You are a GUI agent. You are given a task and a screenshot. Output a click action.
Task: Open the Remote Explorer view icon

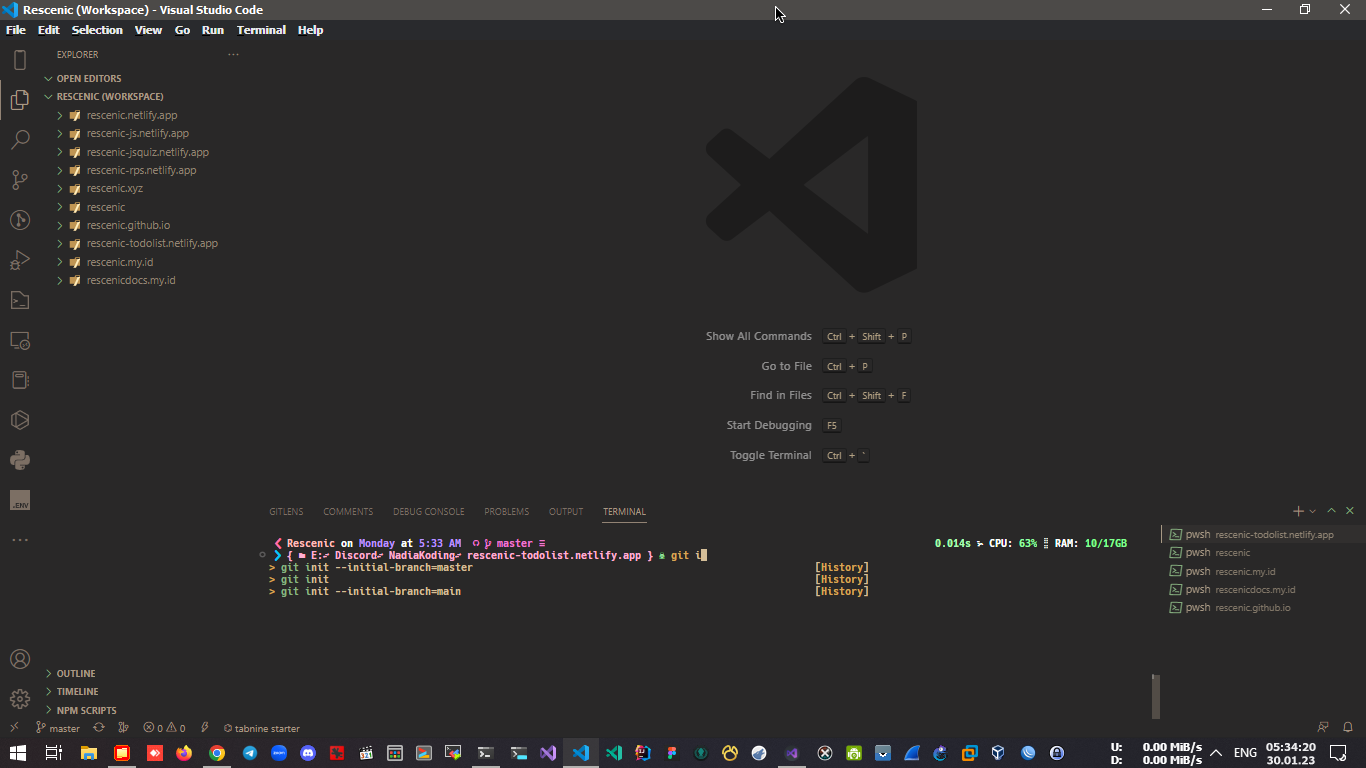click(19, 340)
